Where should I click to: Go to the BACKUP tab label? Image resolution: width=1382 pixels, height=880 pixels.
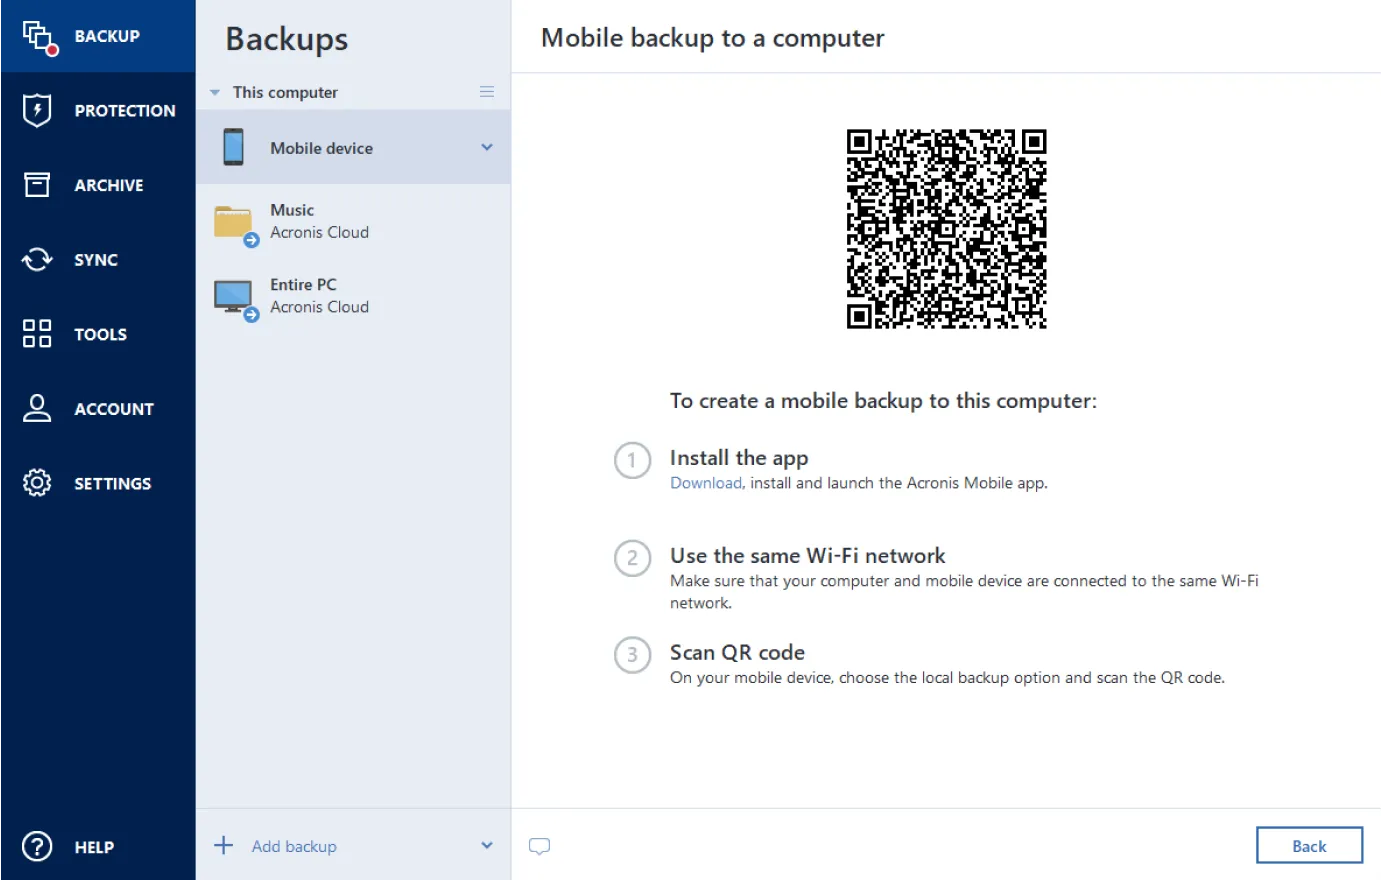pos(107,36)
